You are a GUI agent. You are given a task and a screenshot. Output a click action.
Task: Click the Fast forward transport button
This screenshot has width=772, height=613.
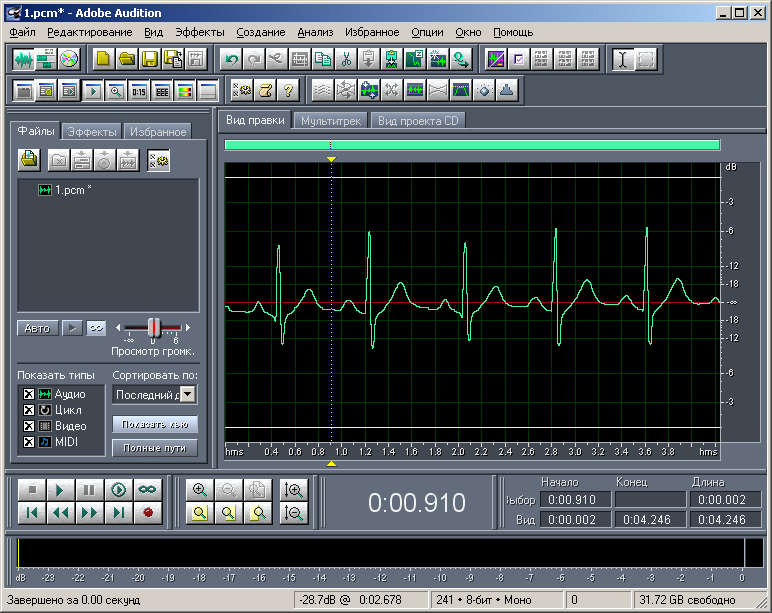(89, 513)
